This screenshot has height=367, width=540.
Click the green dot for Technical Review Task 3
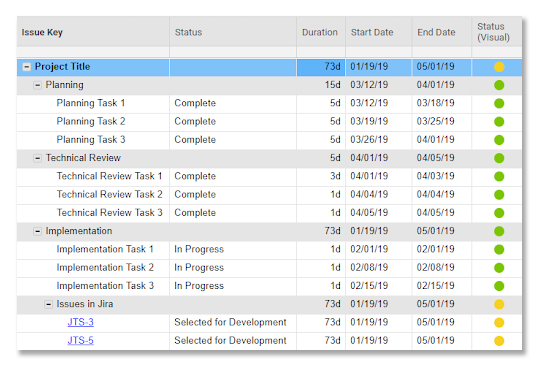[499, 213]
